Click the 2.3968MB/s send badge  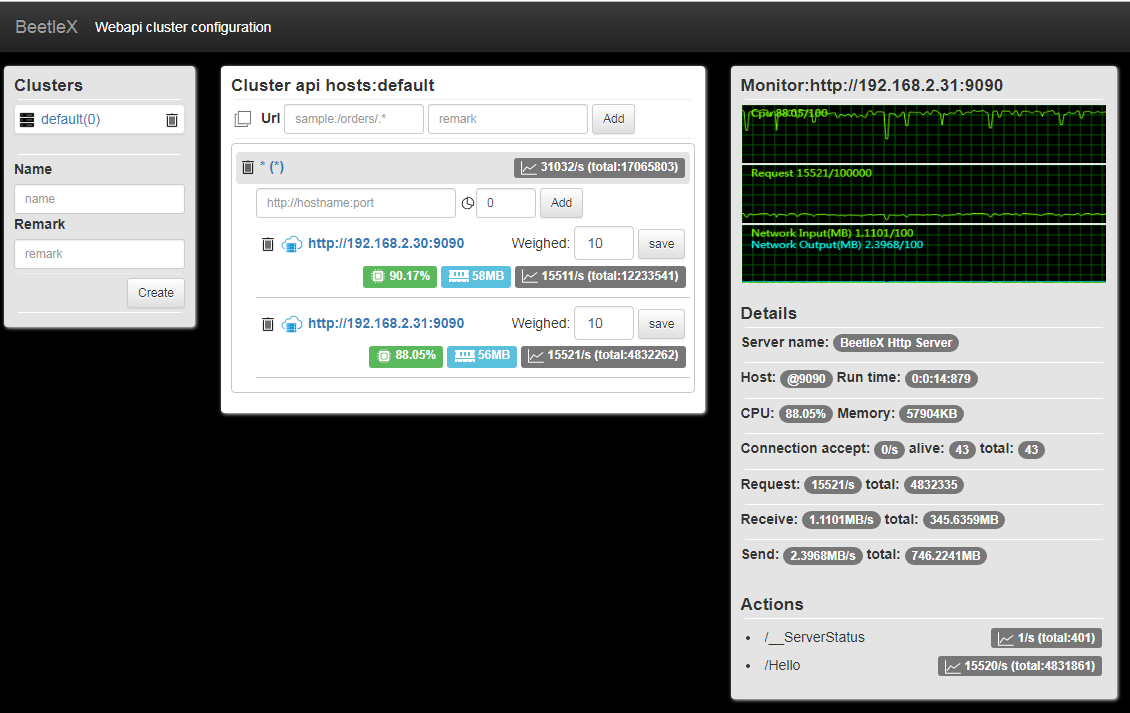[822, 556]
